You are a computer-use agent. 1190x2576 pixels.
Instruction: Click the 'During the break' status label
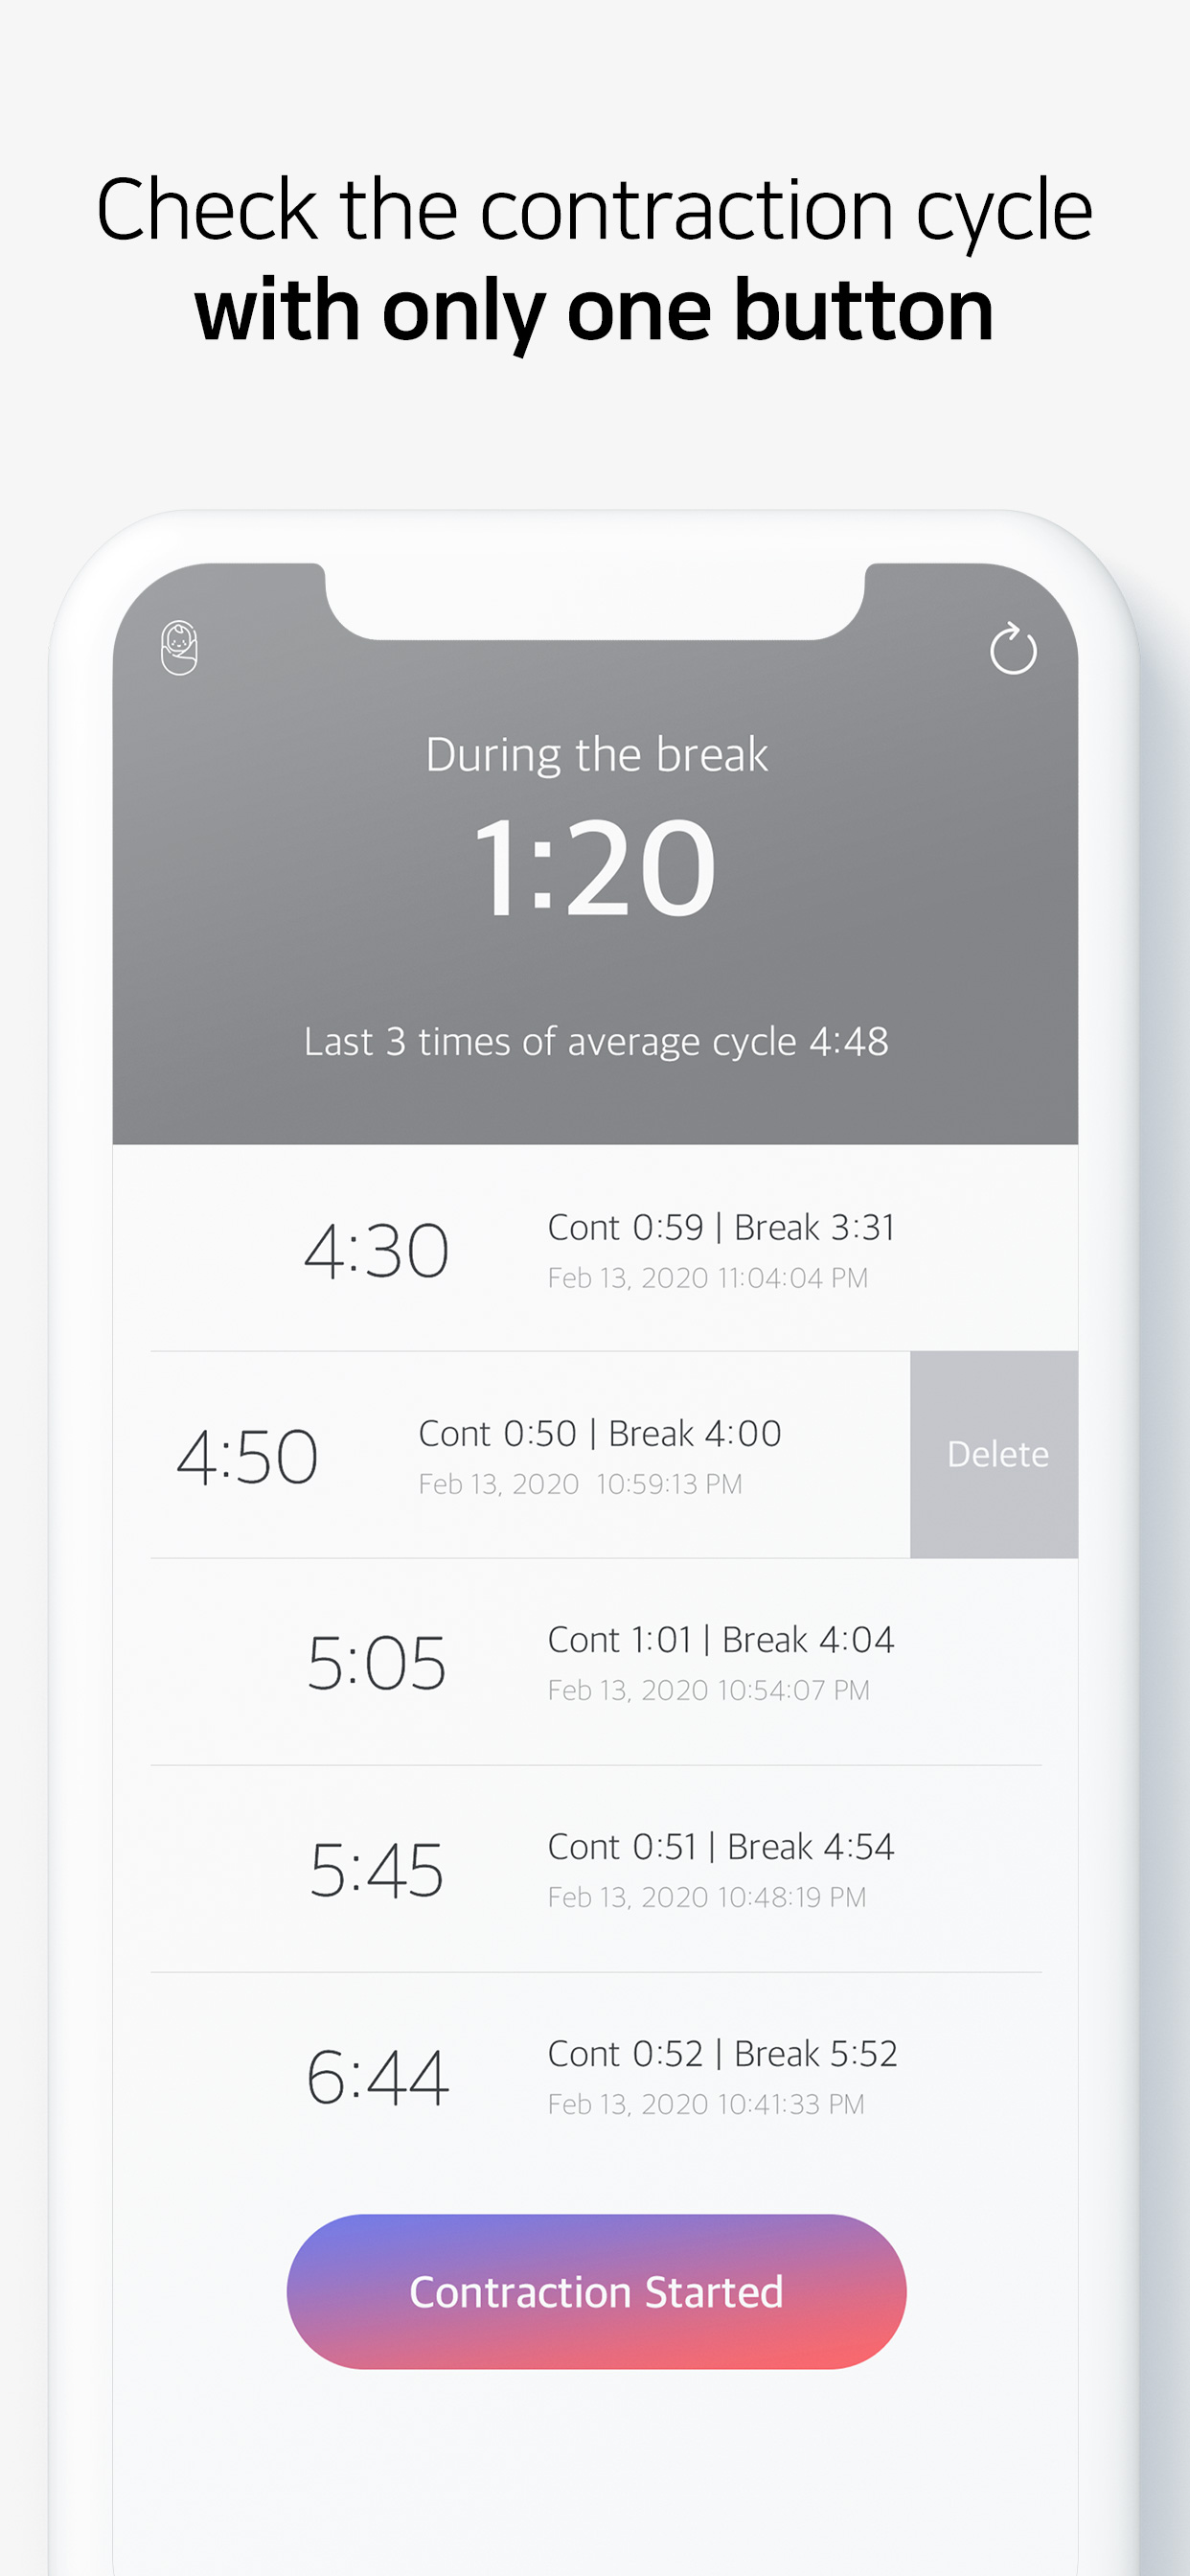pyautogui.click(x=596, y=754)
